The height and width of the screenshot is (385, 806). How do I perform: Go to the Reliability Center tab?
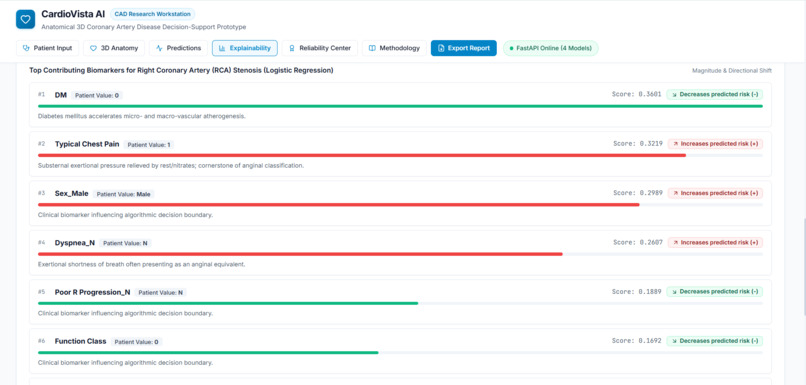[320, 48]
